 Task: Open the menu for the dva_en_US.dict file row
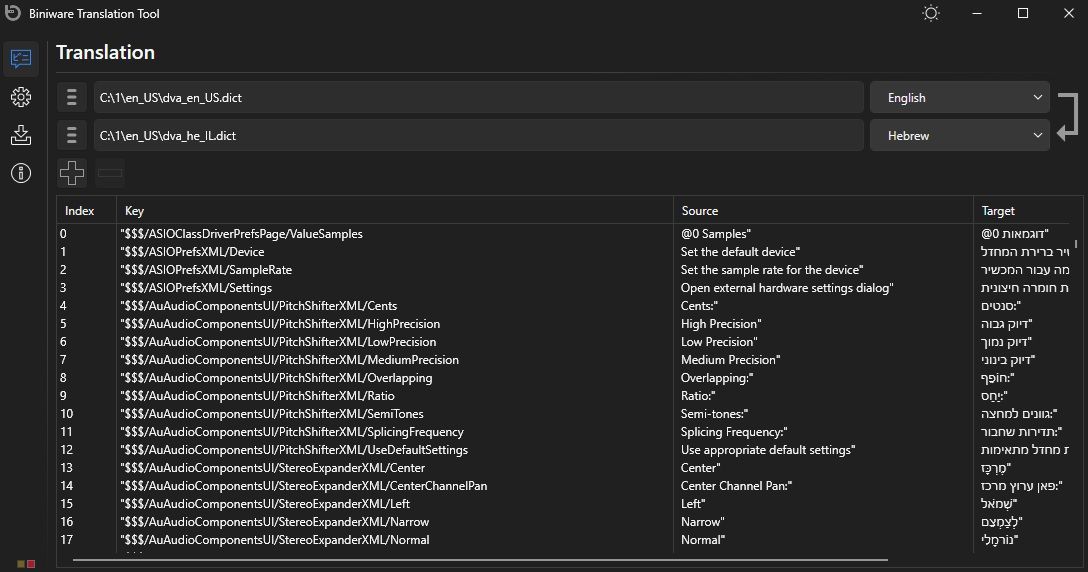coord(71,98)
